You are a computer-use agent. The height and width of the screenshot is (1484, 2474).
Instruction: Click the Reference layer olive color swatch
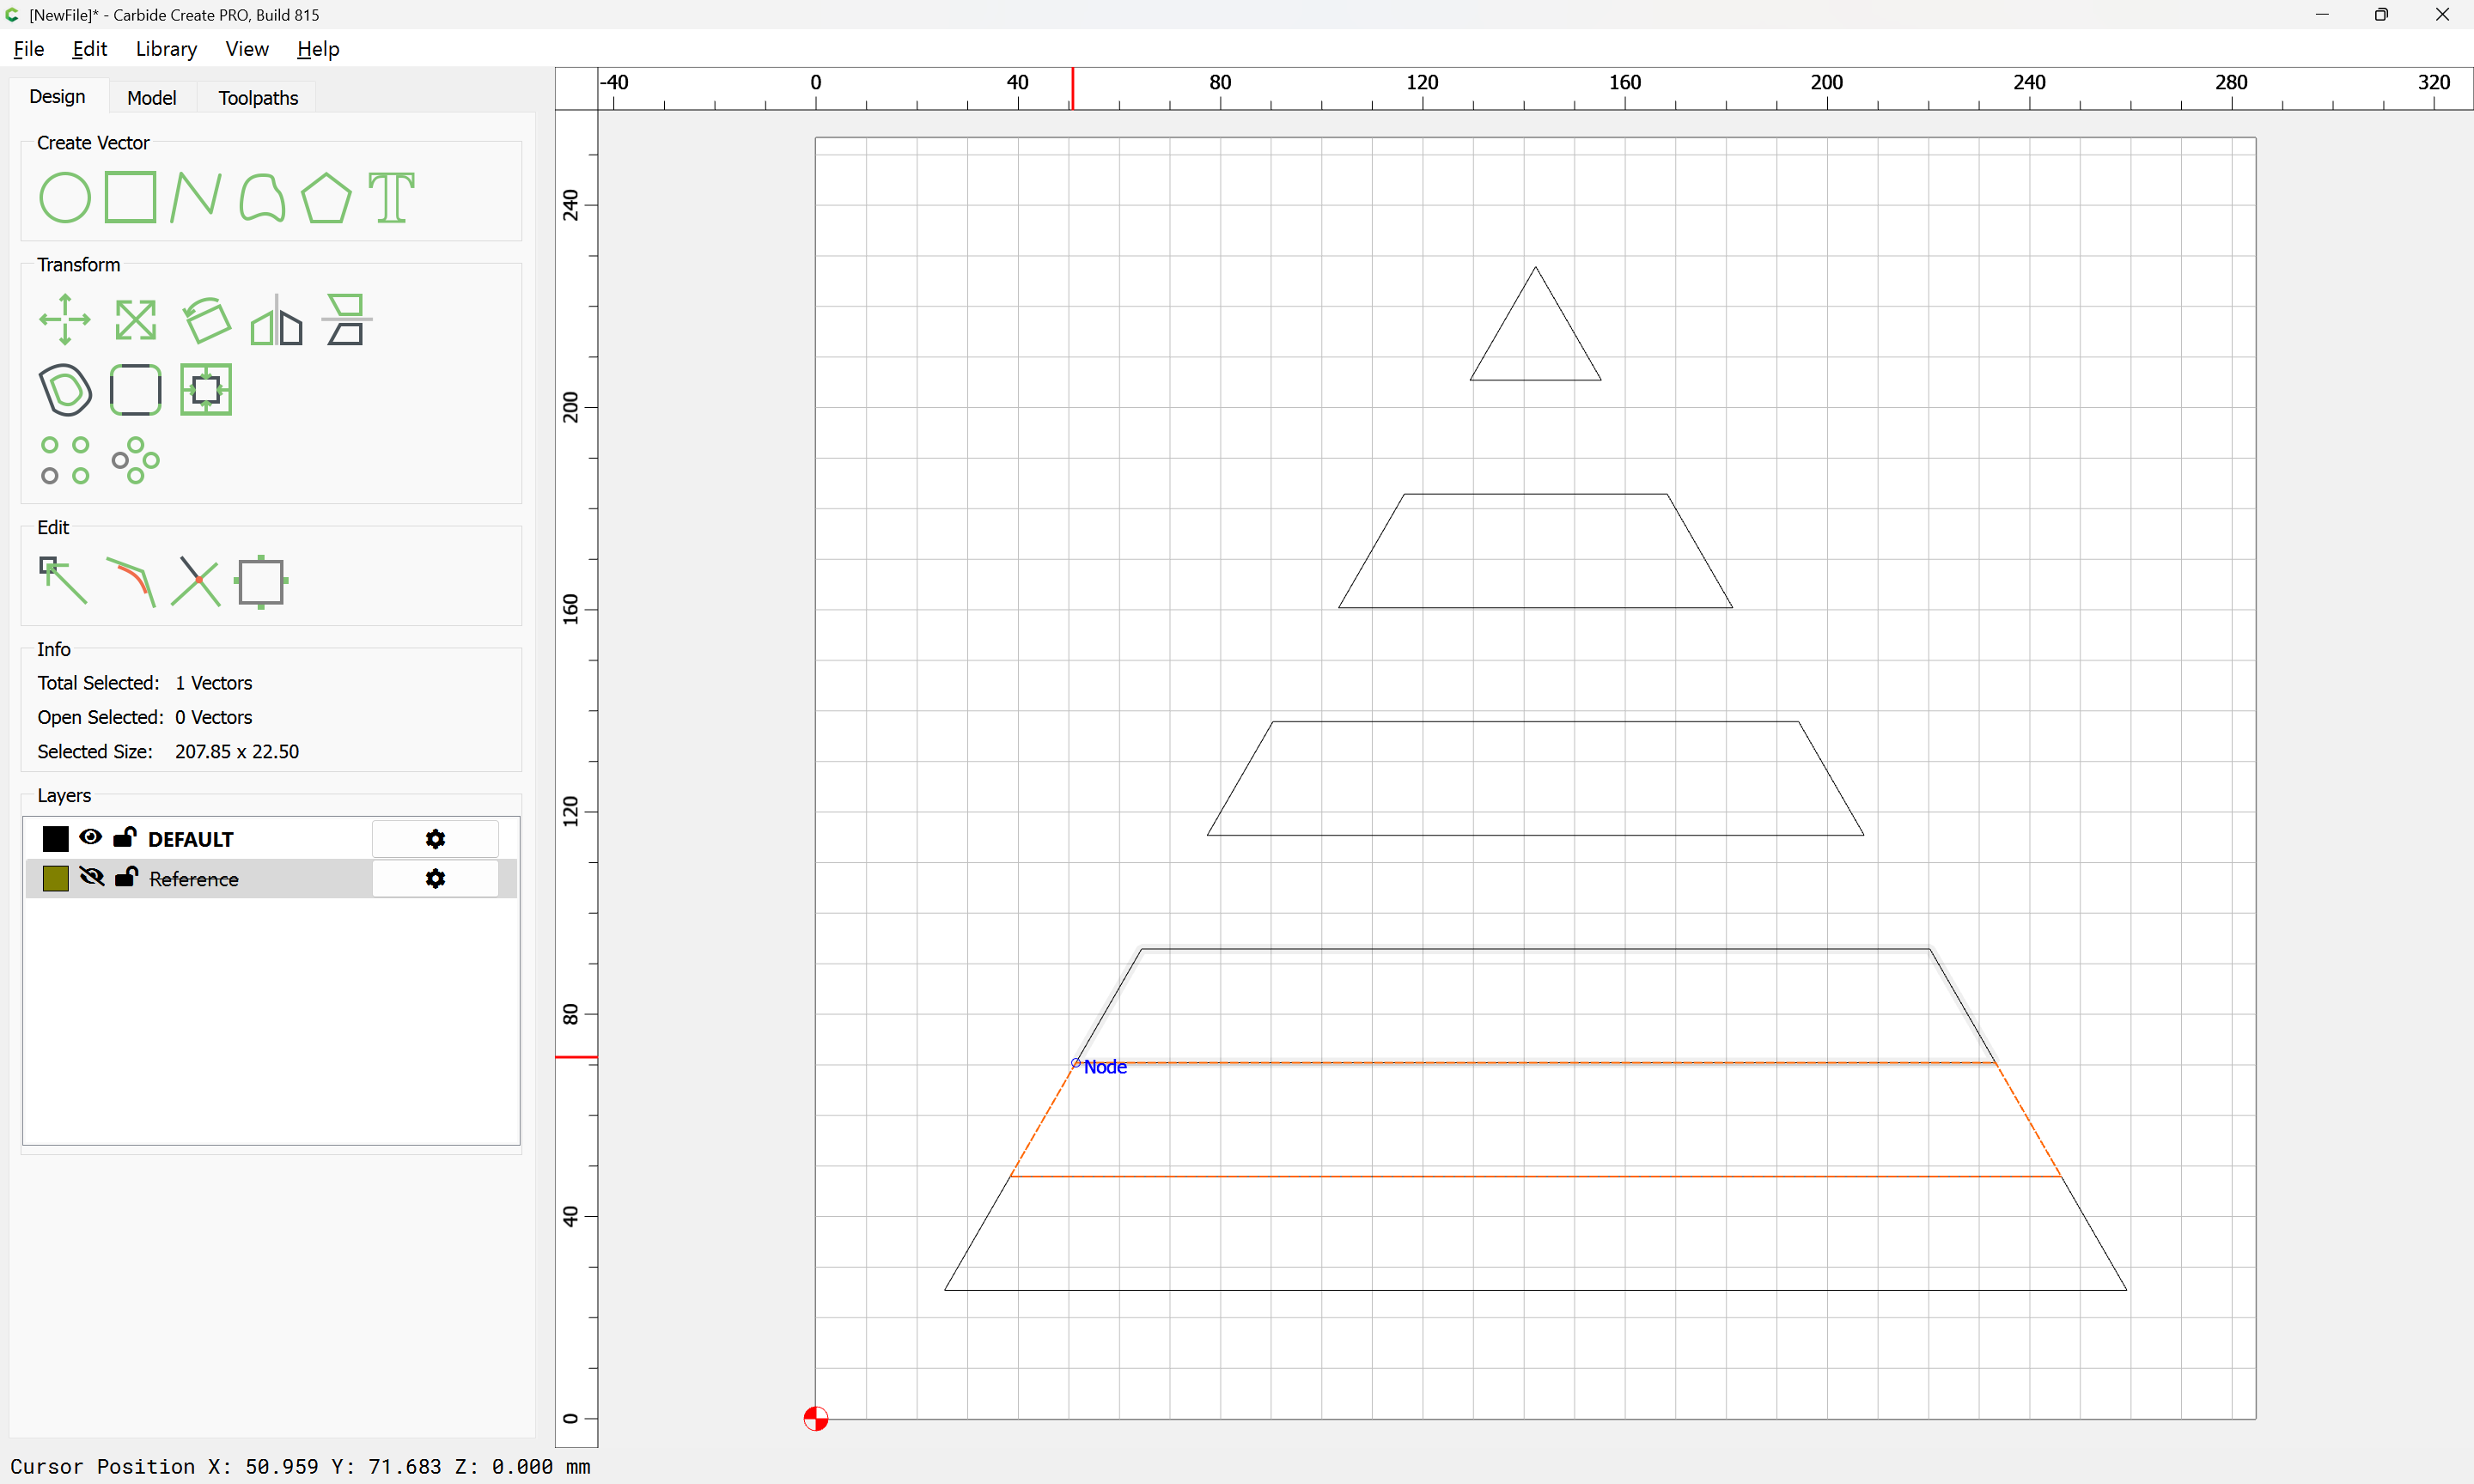click(x=56, y=878)
